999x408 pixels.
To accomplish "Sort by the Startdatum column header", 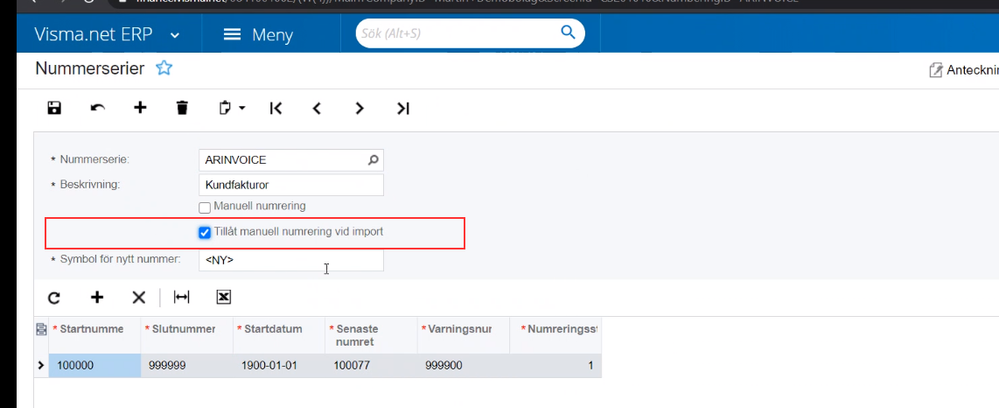I will [x=279, y=335].
